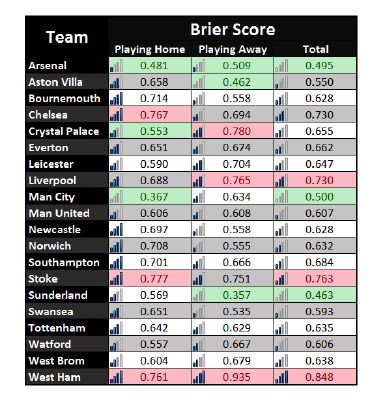Click bar icon in Sunderland Playing Away cell

199,295
